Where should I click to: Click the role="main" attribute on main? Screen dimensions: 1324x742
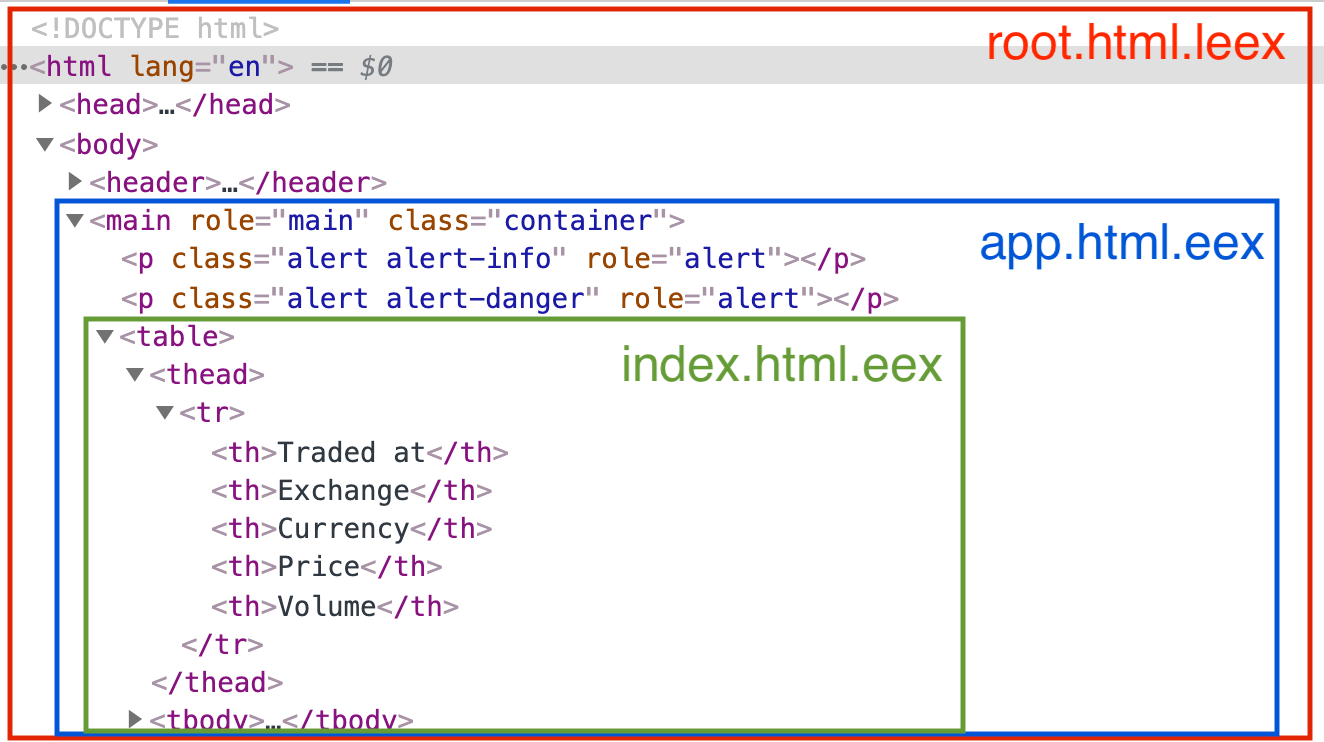pos(281,220)
